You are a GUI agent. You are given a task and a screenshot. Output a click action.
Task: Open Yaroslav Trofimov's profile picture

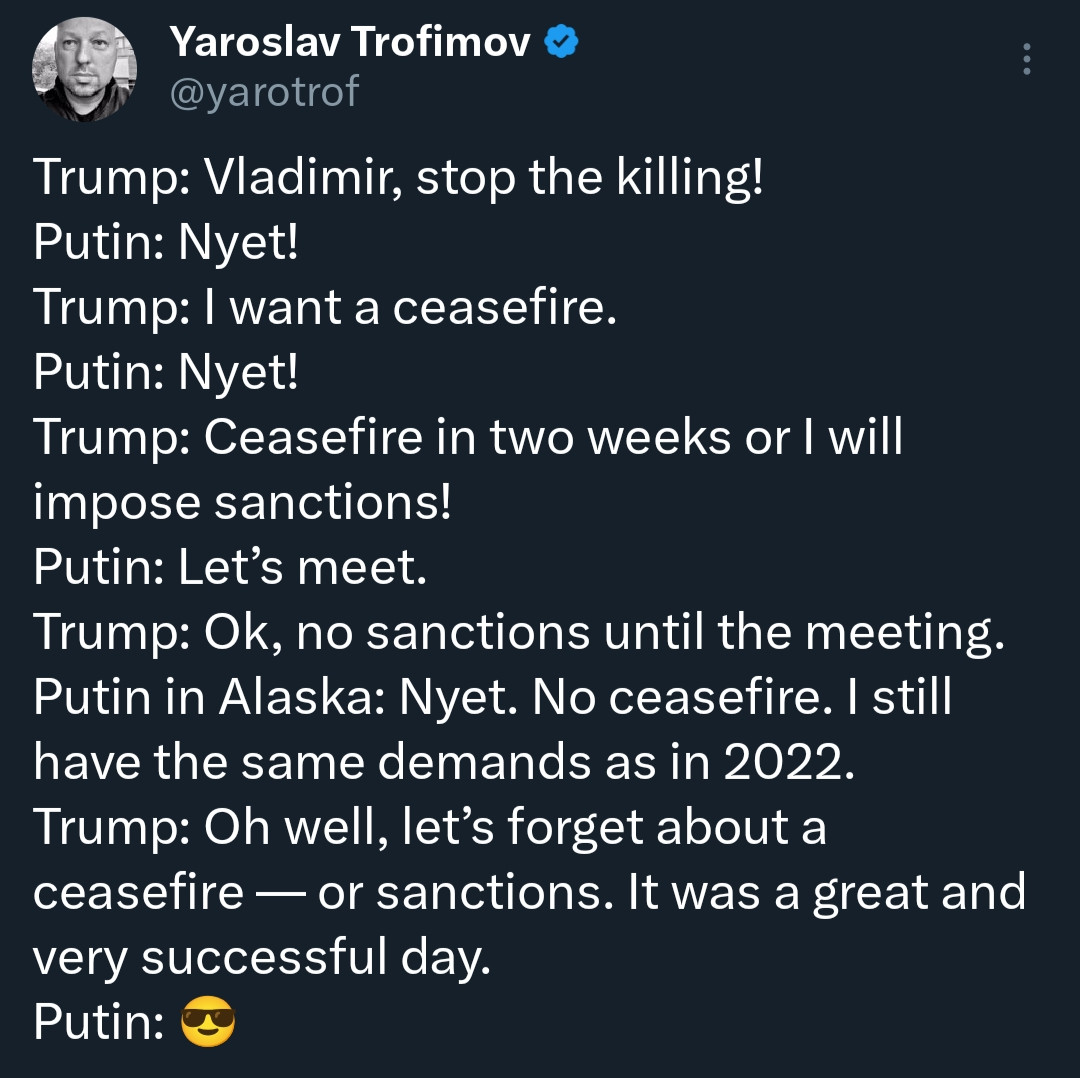[84, 69]
